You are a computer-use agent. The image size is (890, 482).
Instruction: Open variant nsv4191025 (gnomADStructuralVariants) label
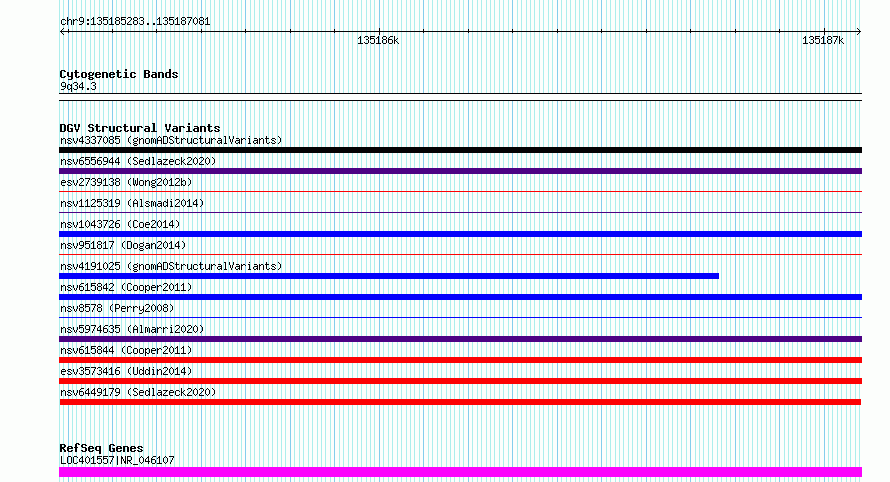coord(171,266)
